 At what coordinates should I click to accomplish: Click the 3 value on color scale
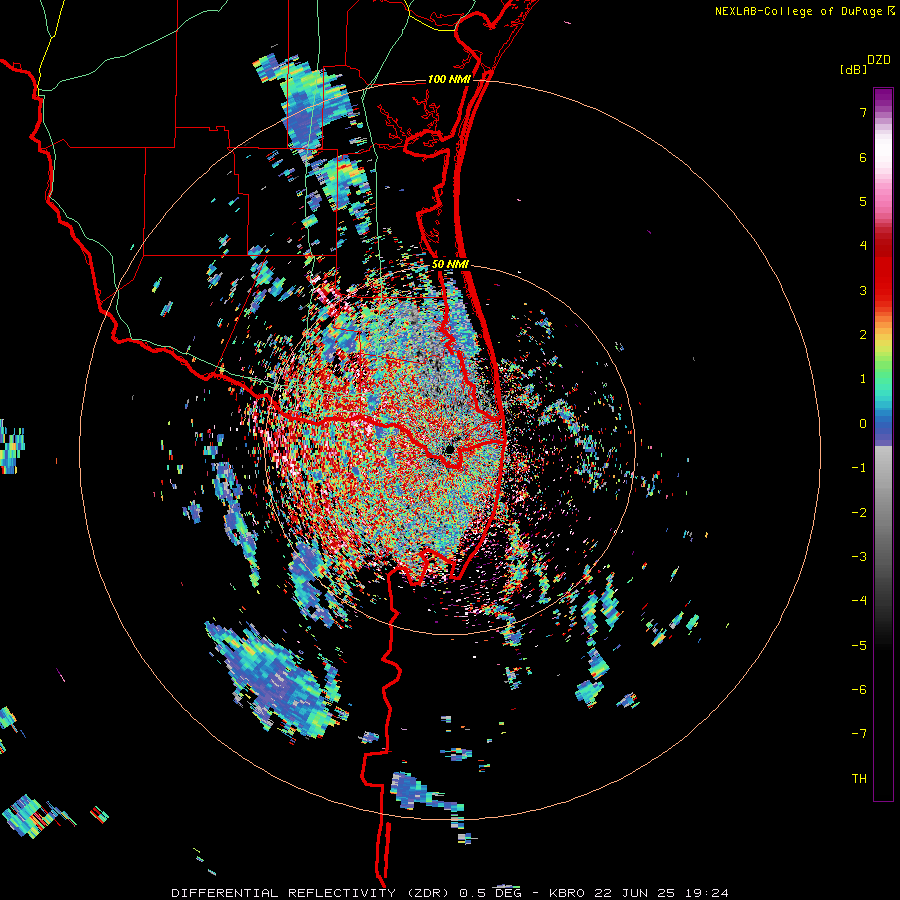[x=863, y=290]
